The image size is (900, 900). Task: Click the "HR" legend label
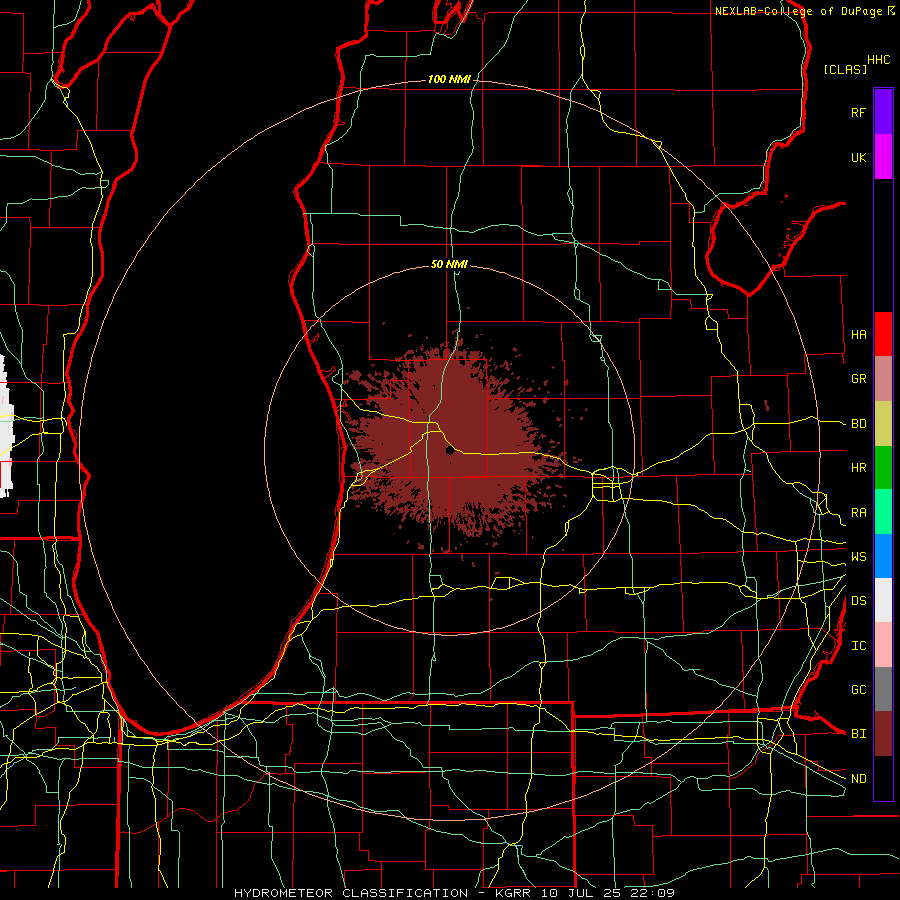(858, 468)
